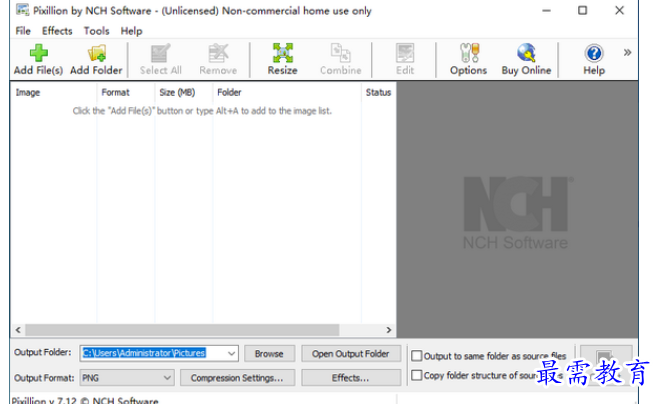This screenshot has height=404, width=658.
Task: Click the Add File(s) green plus icon
Action: click(x=39, y=53)
